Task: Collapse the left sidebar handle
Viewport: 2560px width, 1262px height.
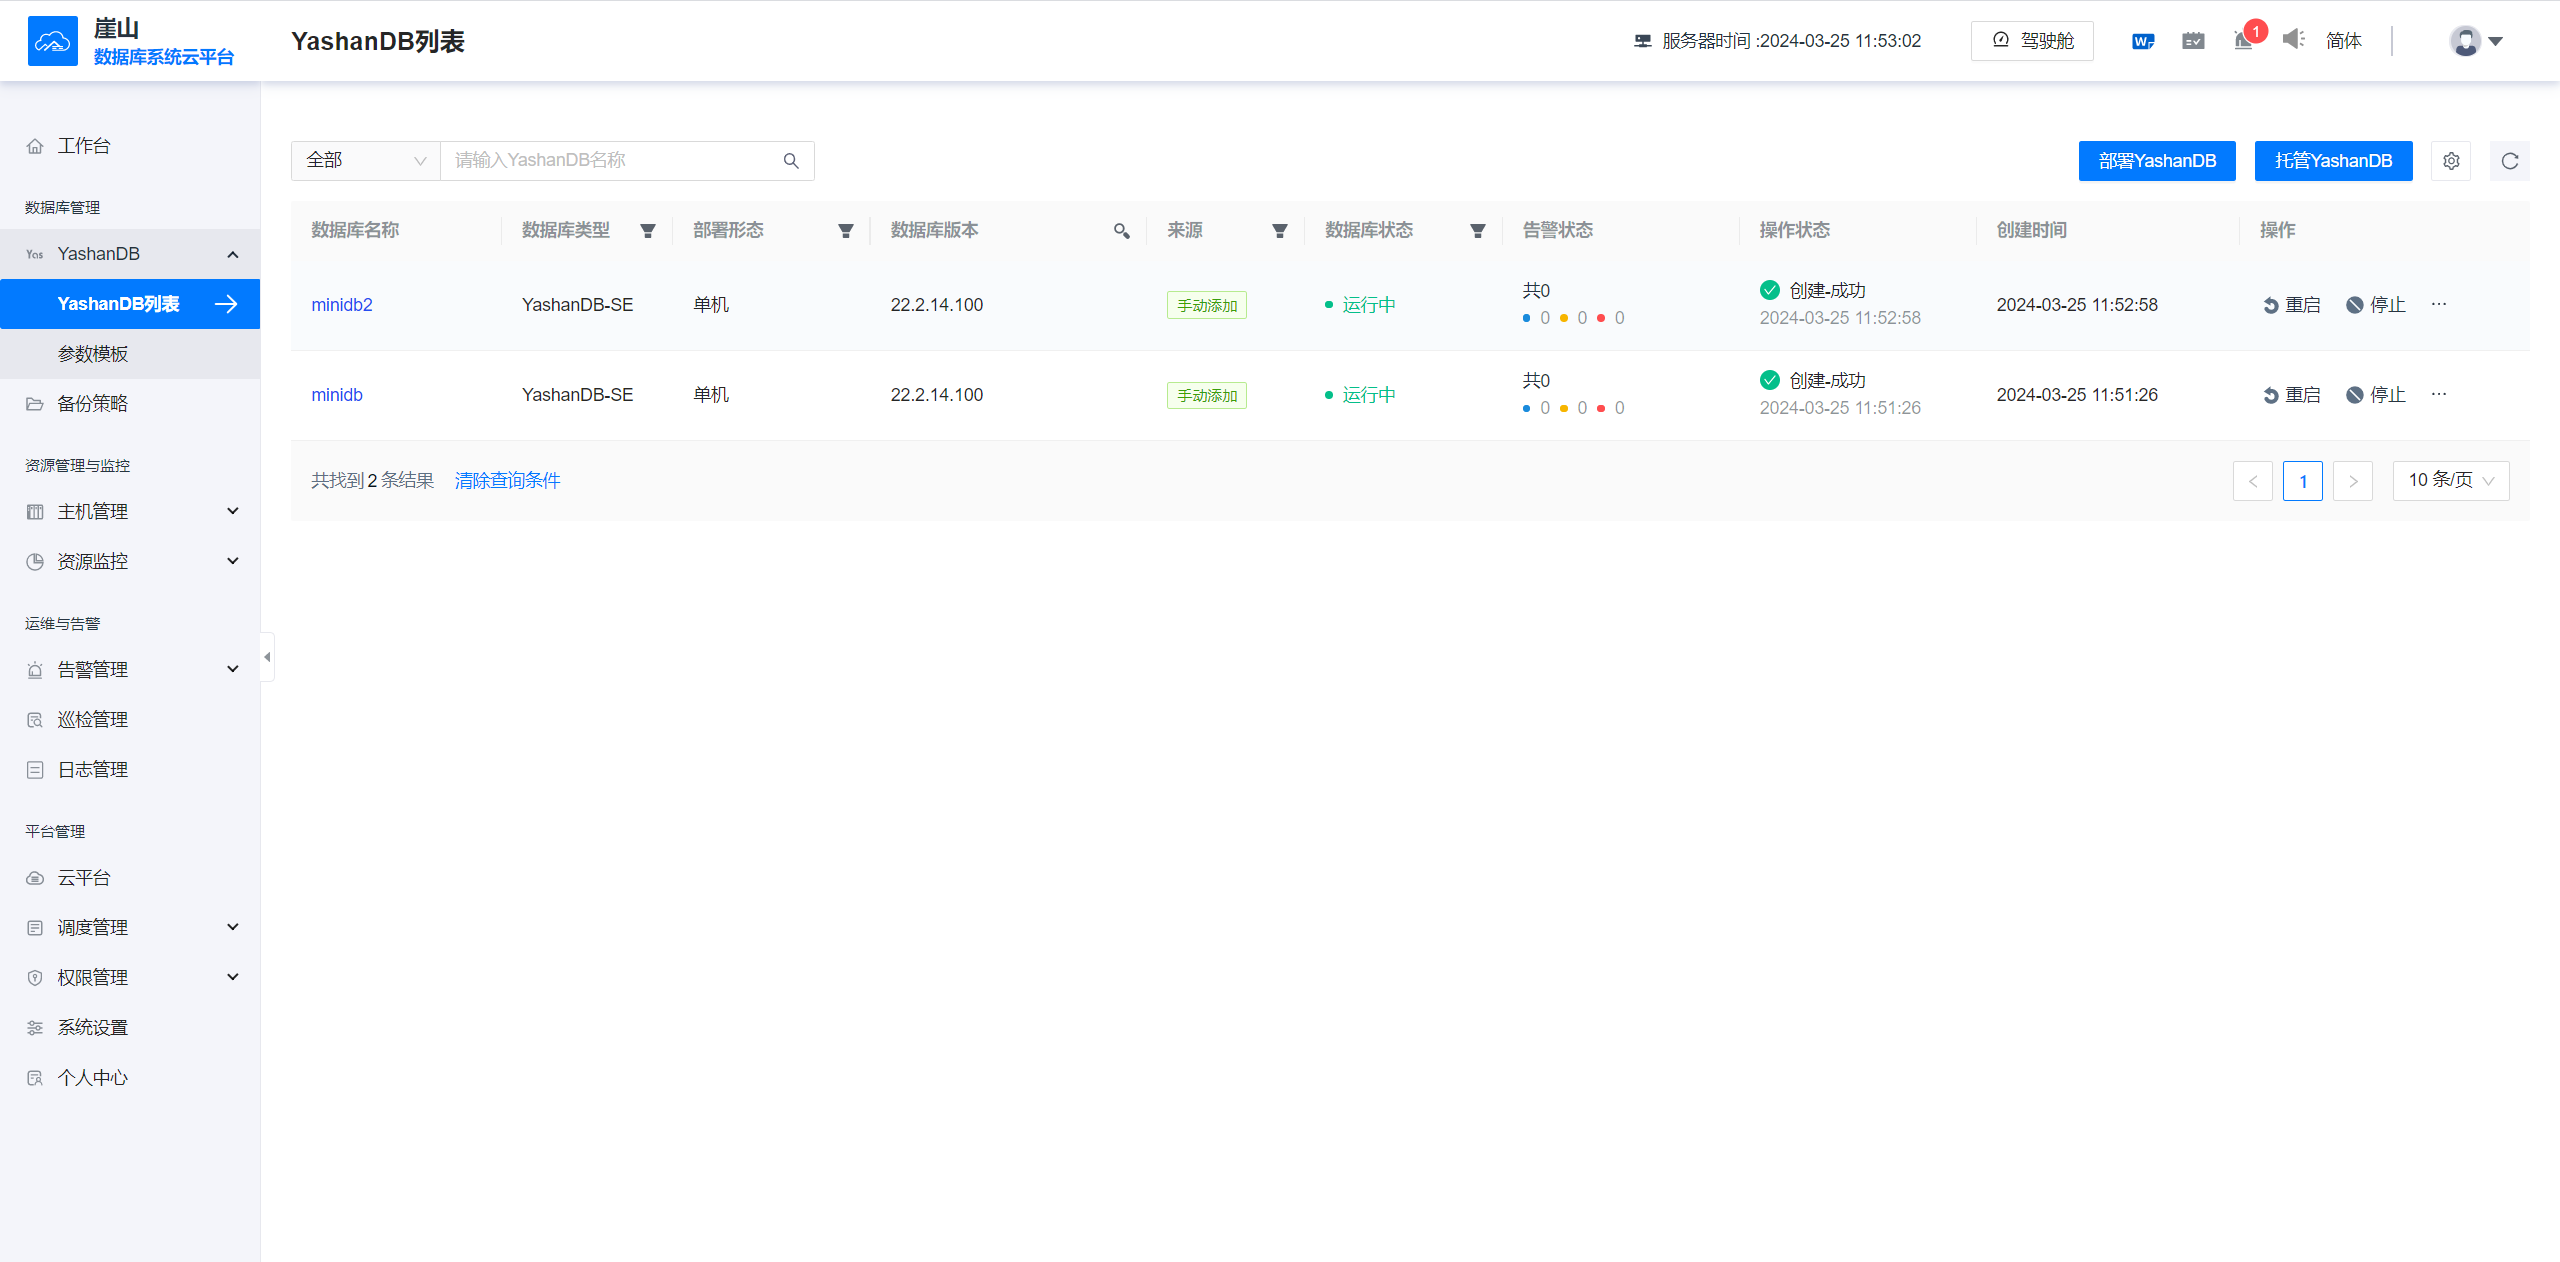Action: (x=267, y=657)
